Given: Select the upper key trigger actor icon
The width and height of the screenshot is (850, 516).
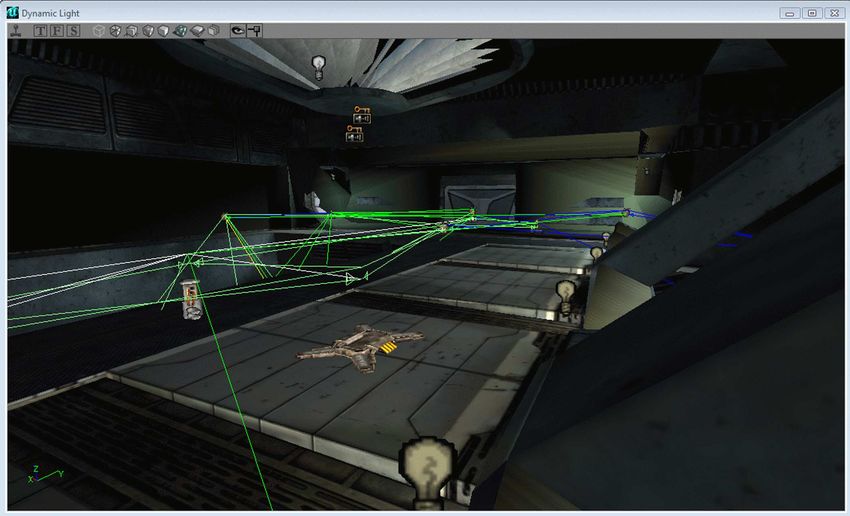Looking at the screenshot, I should [x=362, y=115].
